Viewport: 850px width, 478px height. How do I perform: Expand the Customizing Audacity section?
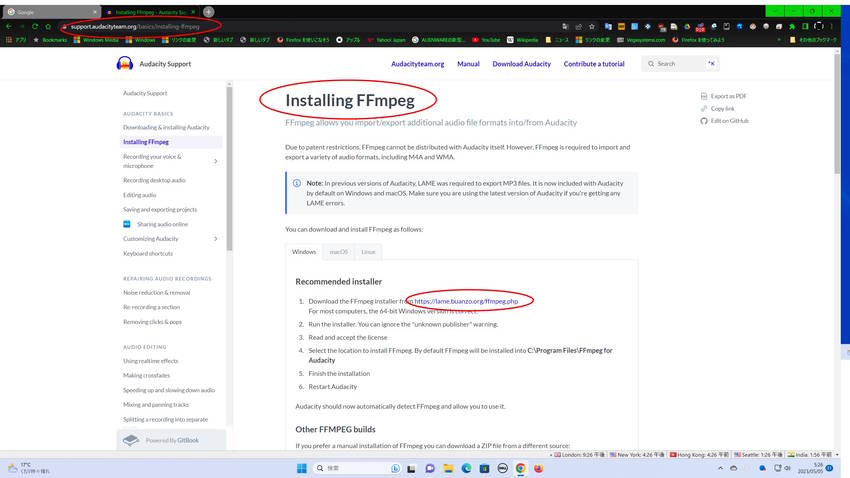(x=216, y=238)
